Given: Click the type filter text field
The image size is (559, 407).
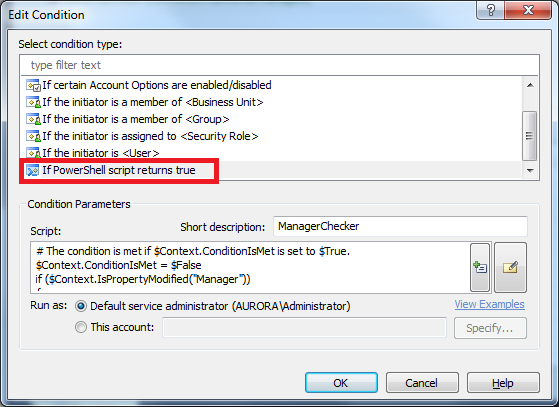Looking at the screenshot, I should pos(280,65).
